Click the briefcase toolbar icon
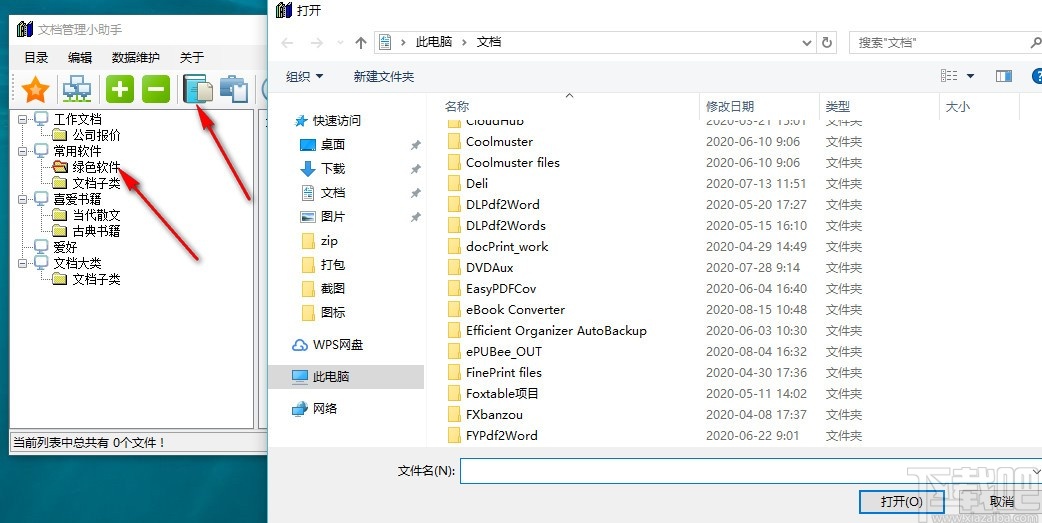 (x=234, y=90)
